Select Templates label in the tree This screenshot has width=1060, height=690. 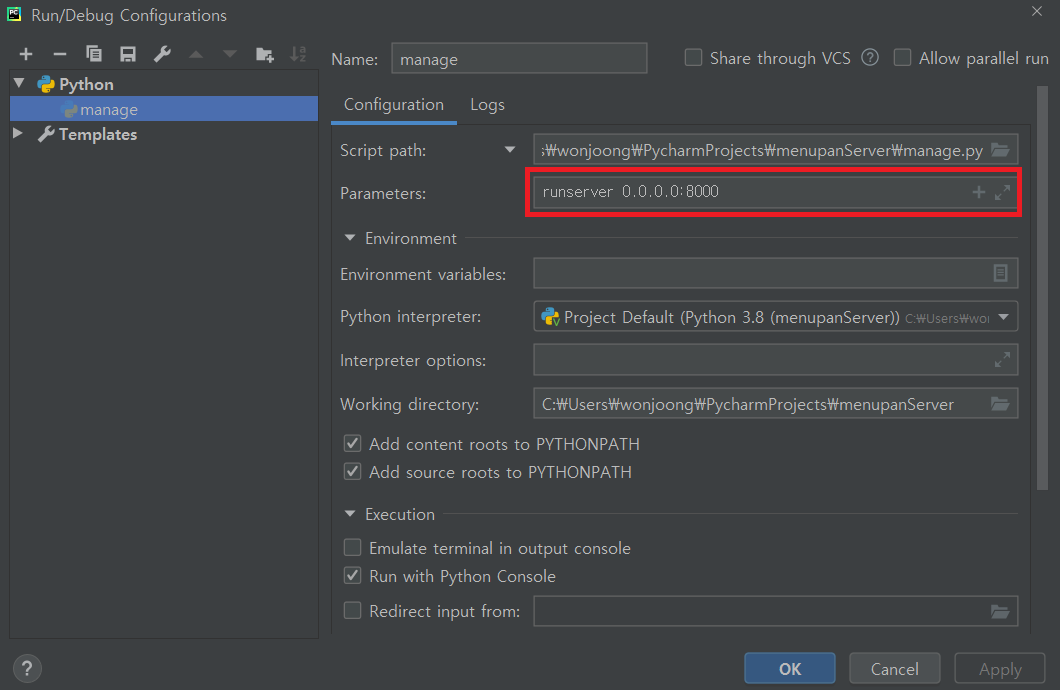point(98,134)
